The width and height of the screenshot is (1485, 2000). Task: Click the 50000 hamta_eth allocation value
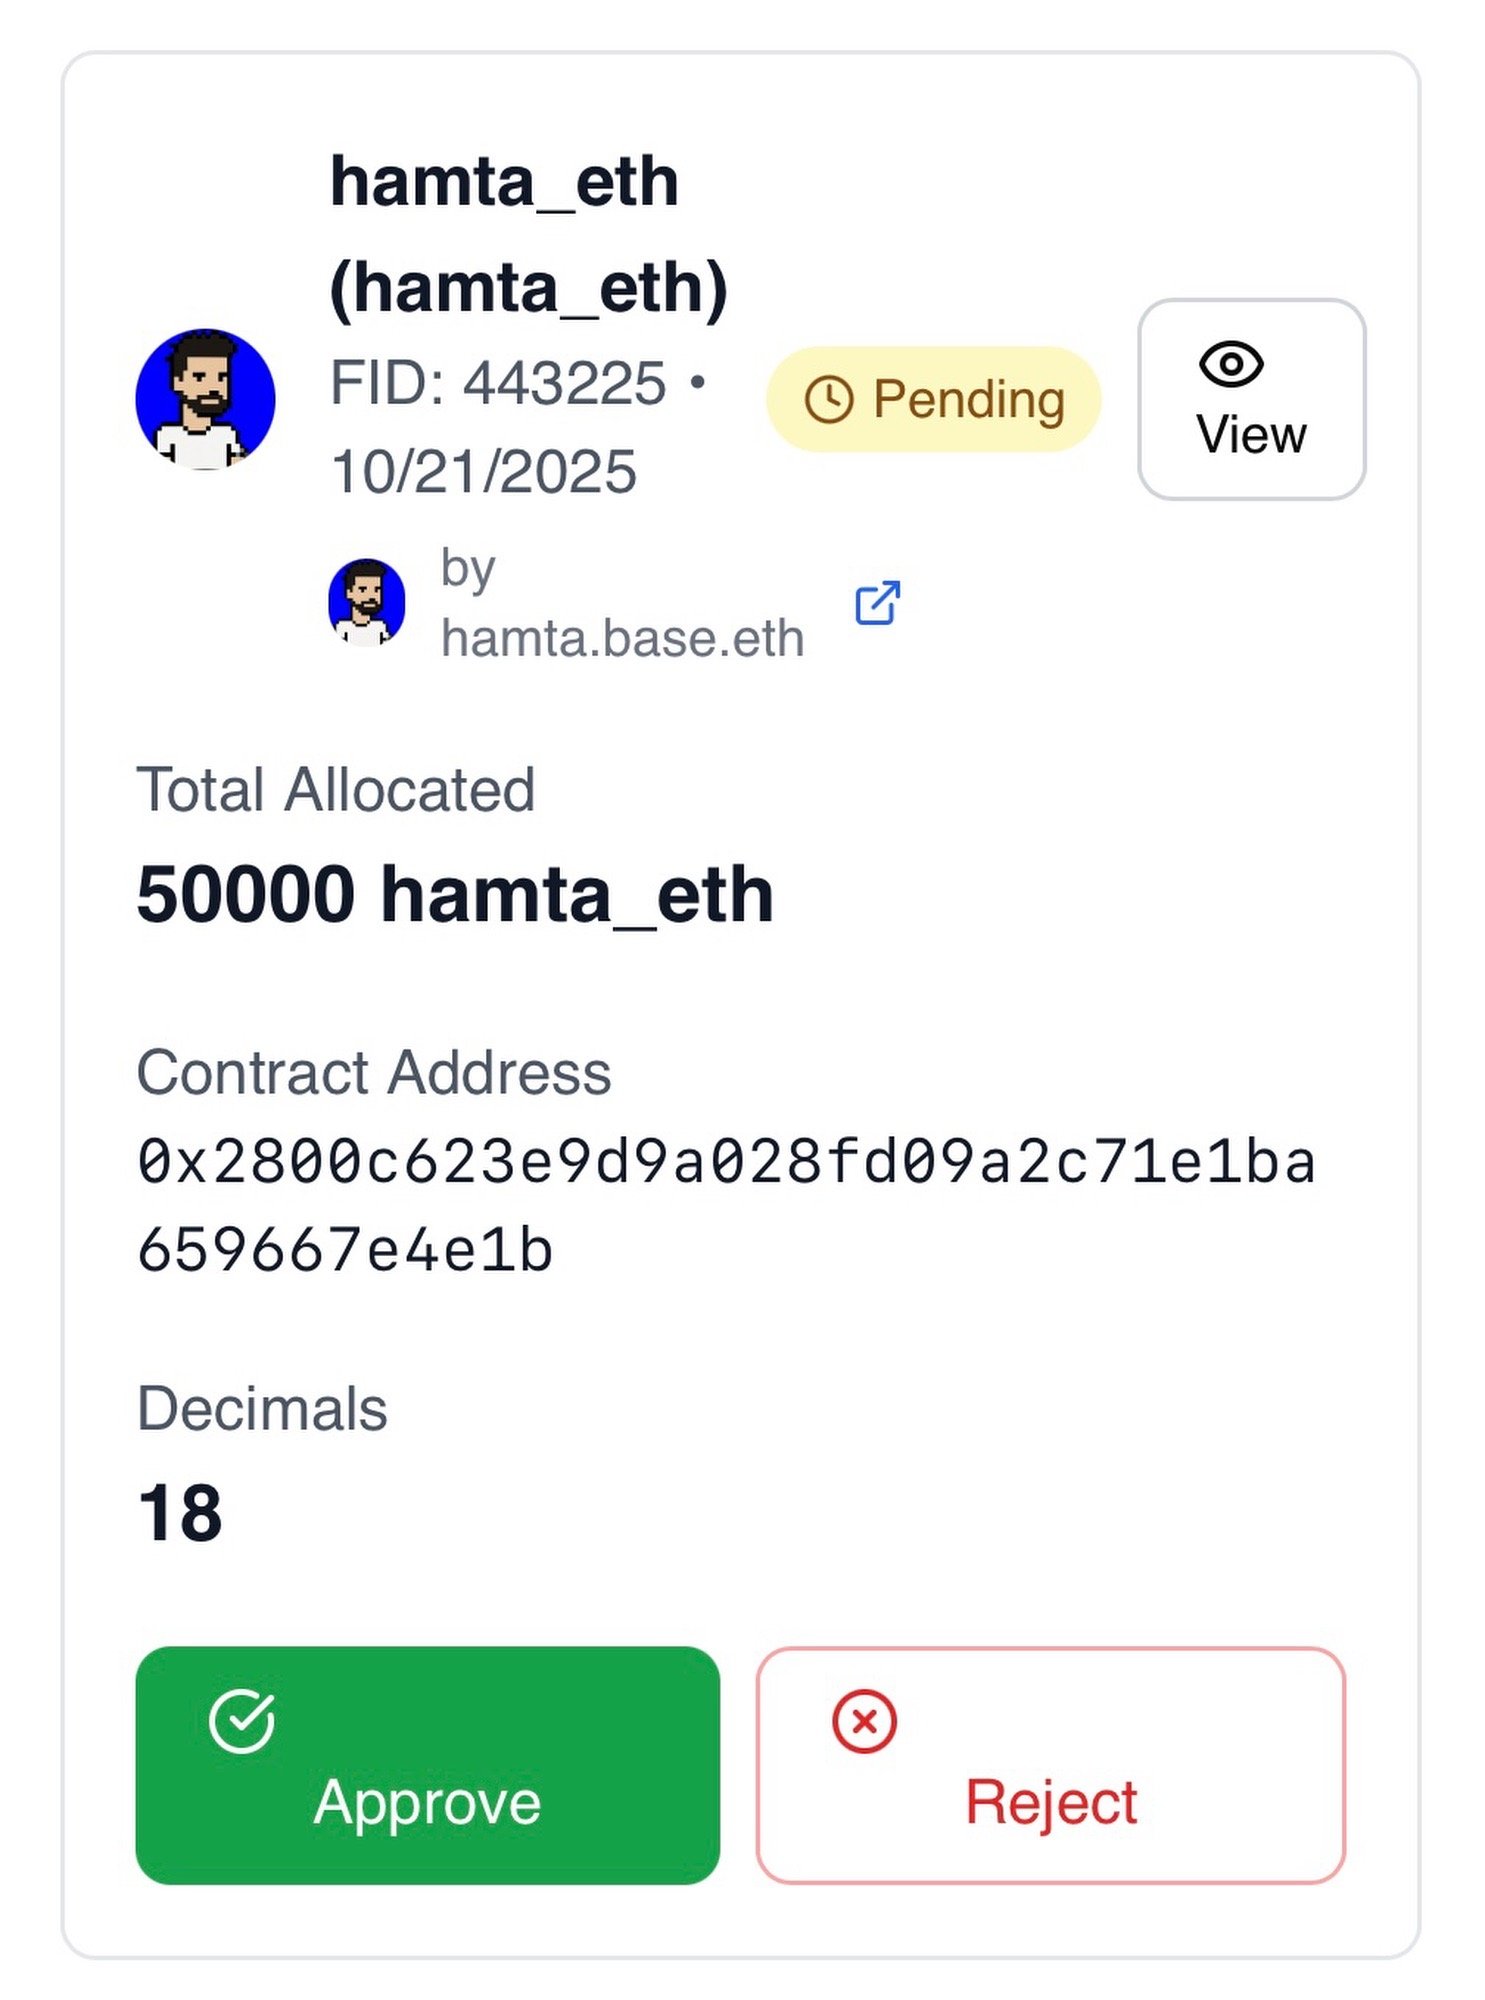[x=455, y=894]
